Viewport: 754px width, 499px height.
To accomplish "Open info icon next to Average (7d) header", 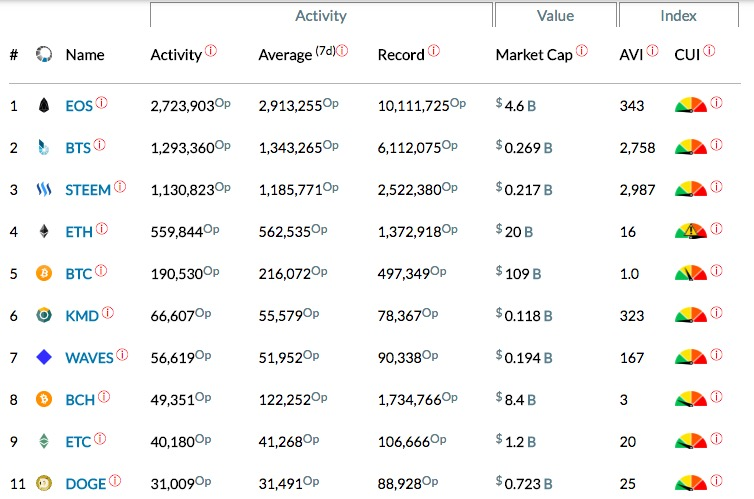I will [342, 50].
